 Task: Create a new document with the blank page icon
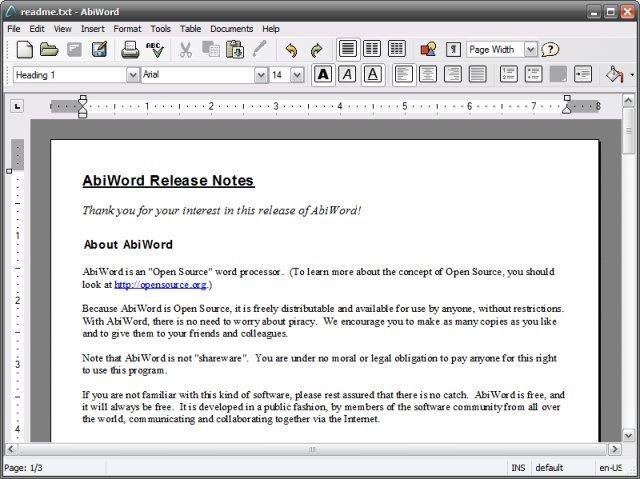(24, 50)
